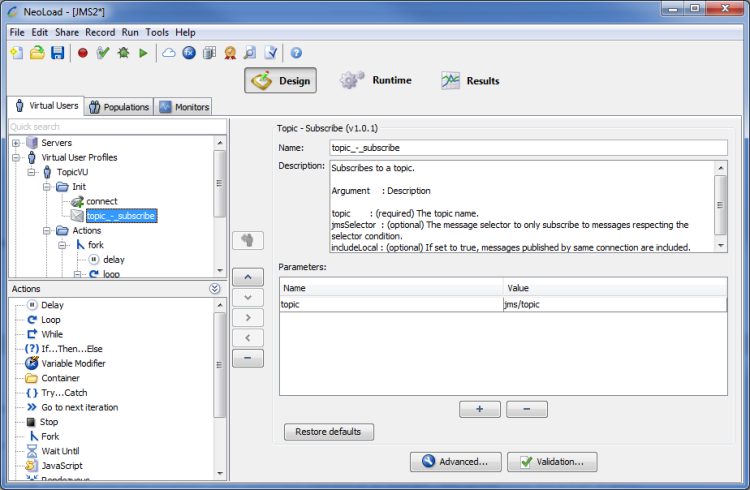Click the documents stack toolbar icon
This screenshot has height=490, width=750.
pos(210,53)
